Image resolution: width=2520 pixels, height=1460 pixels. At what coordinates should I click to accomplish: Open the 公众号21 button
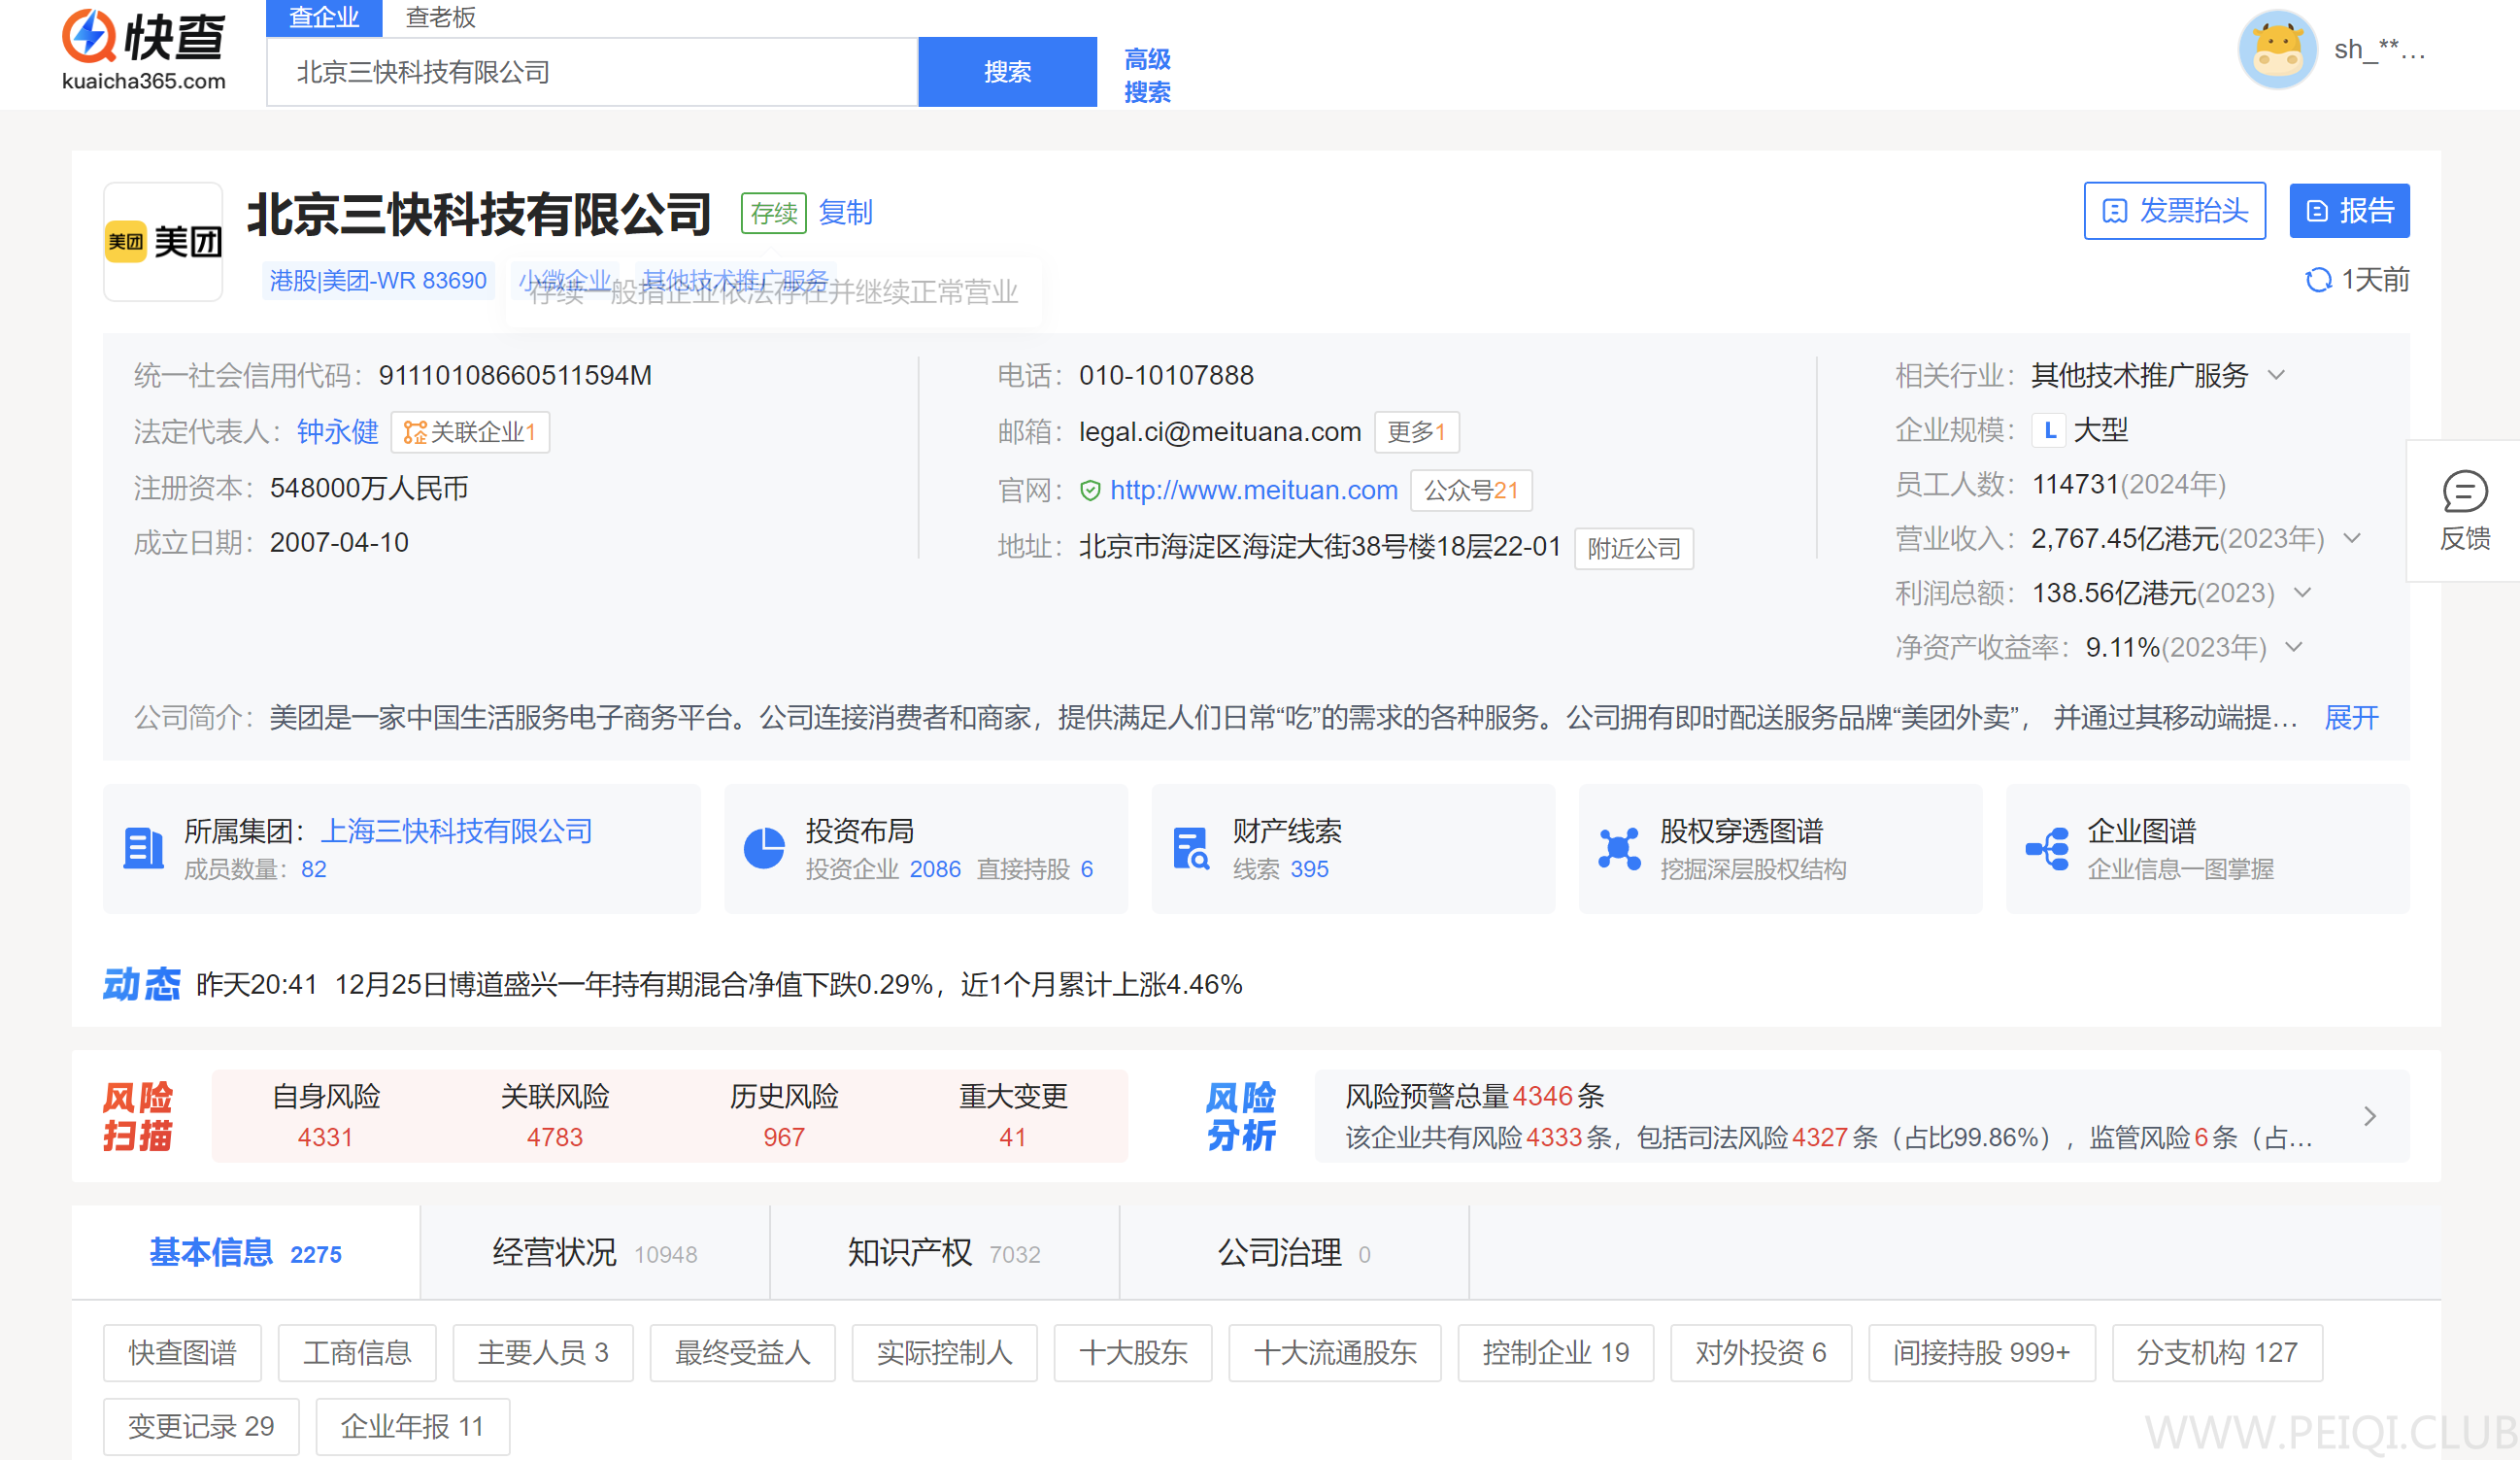pos(1470,490)
